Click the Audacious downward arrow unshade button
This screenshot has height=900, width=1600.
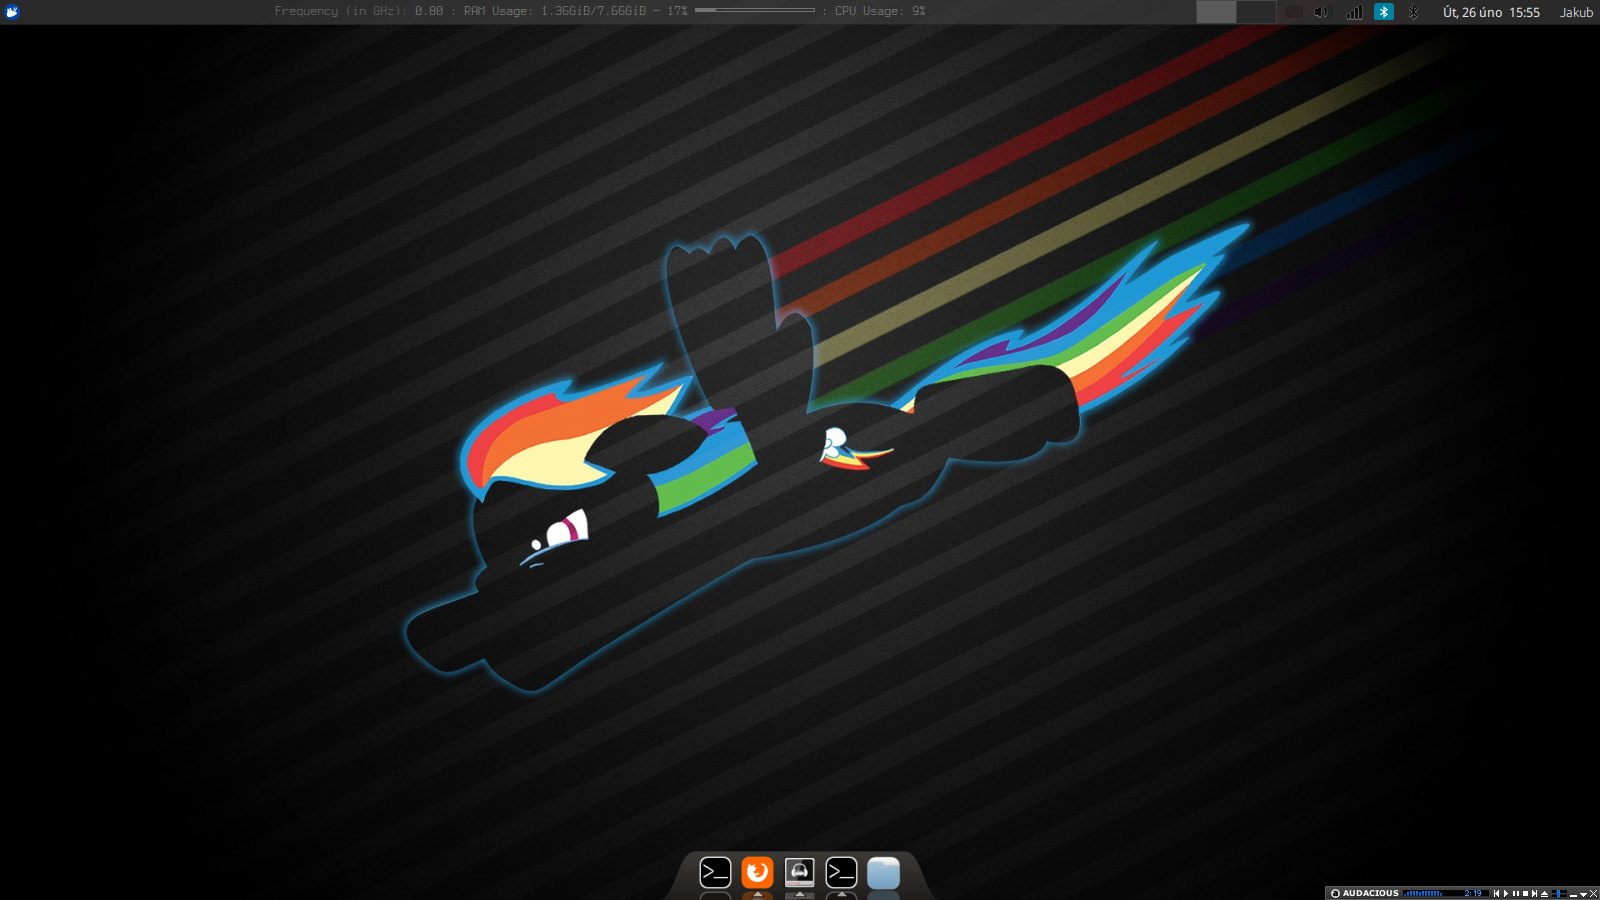pos(1583,894)
